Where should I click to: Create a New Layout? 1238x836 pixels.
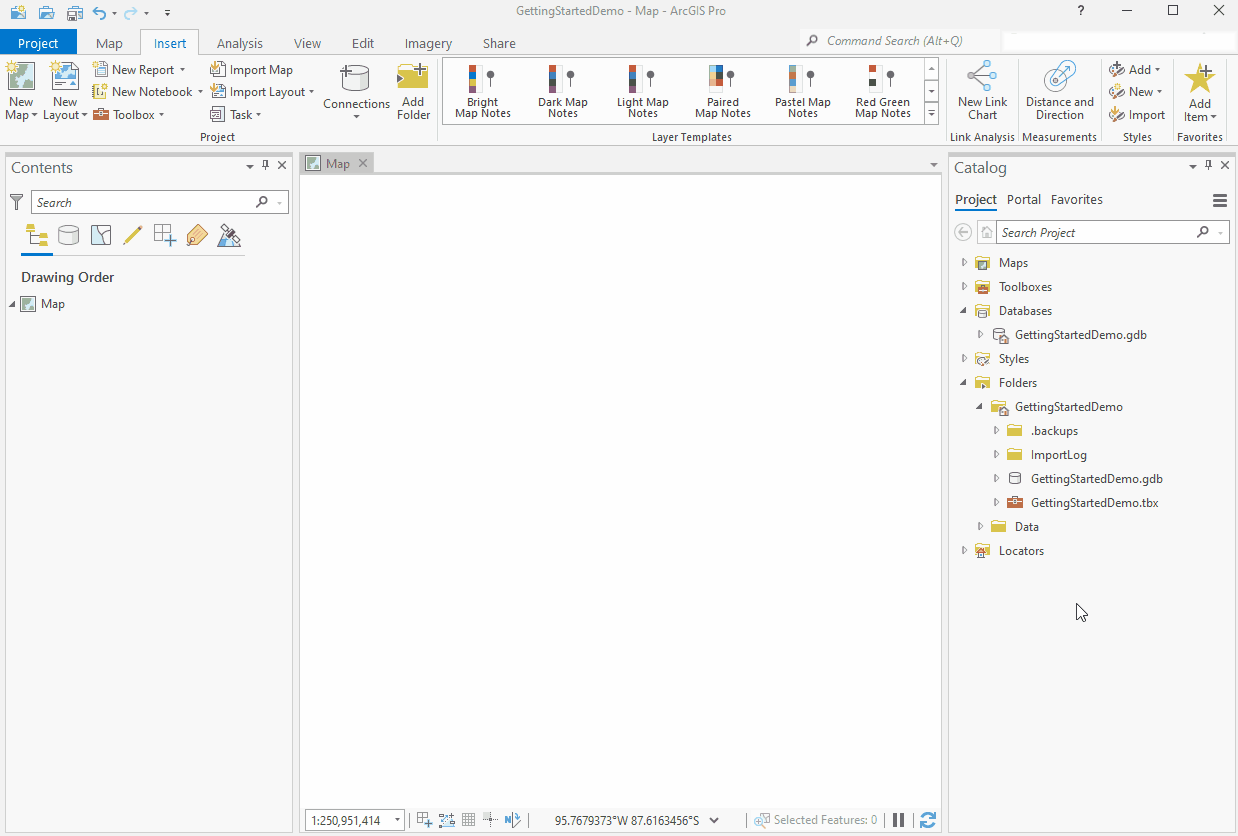[x=65, y=91]
